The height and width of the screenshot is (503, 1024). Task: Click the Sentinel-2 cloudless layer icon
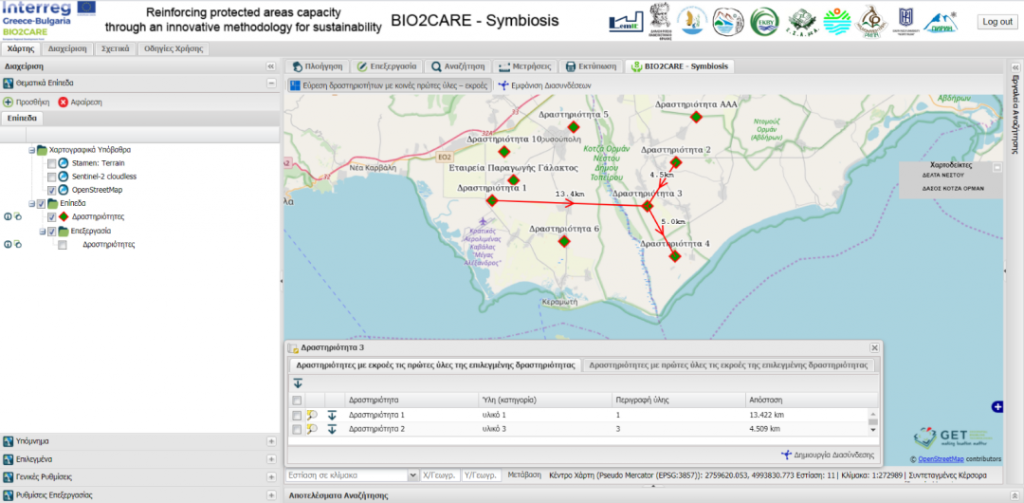63,176
